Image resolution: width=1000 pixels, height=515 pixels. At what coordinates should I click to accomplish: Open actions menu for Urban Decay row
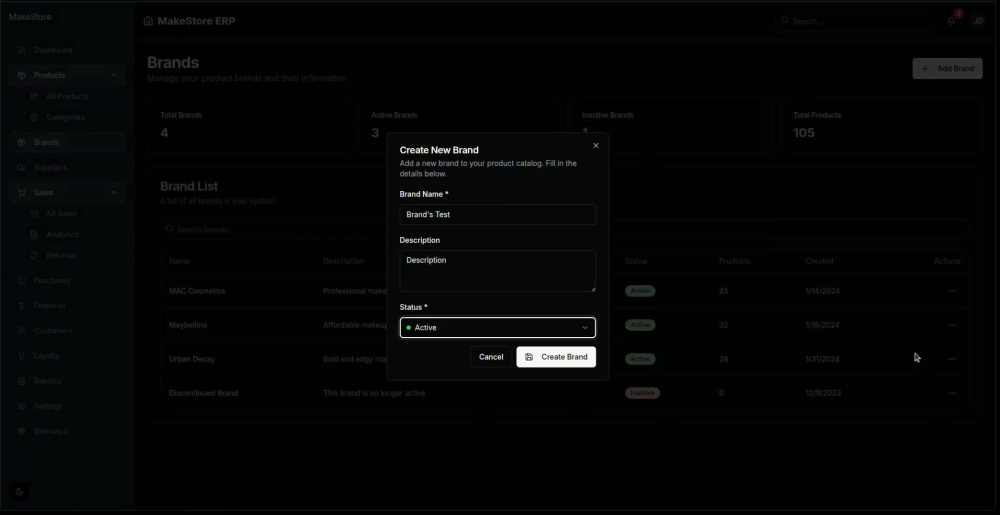coord(952,359)
